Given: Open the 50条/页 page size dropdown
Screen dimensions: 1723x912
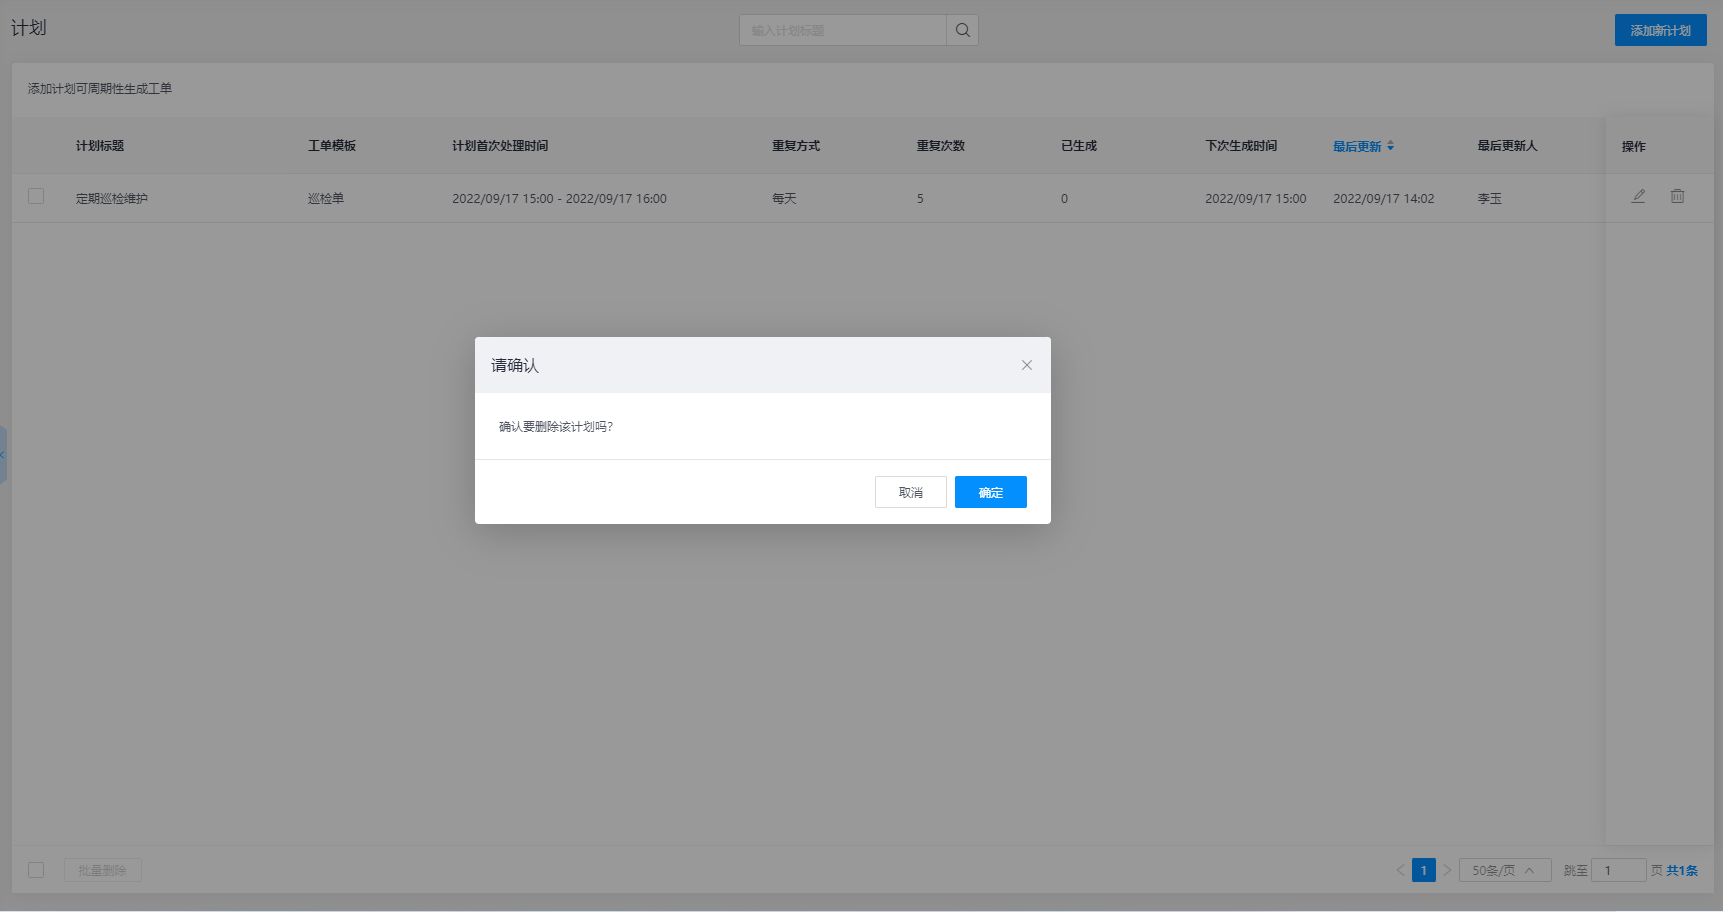Looking at the screenshot, I should click(x=1504, y=870).
